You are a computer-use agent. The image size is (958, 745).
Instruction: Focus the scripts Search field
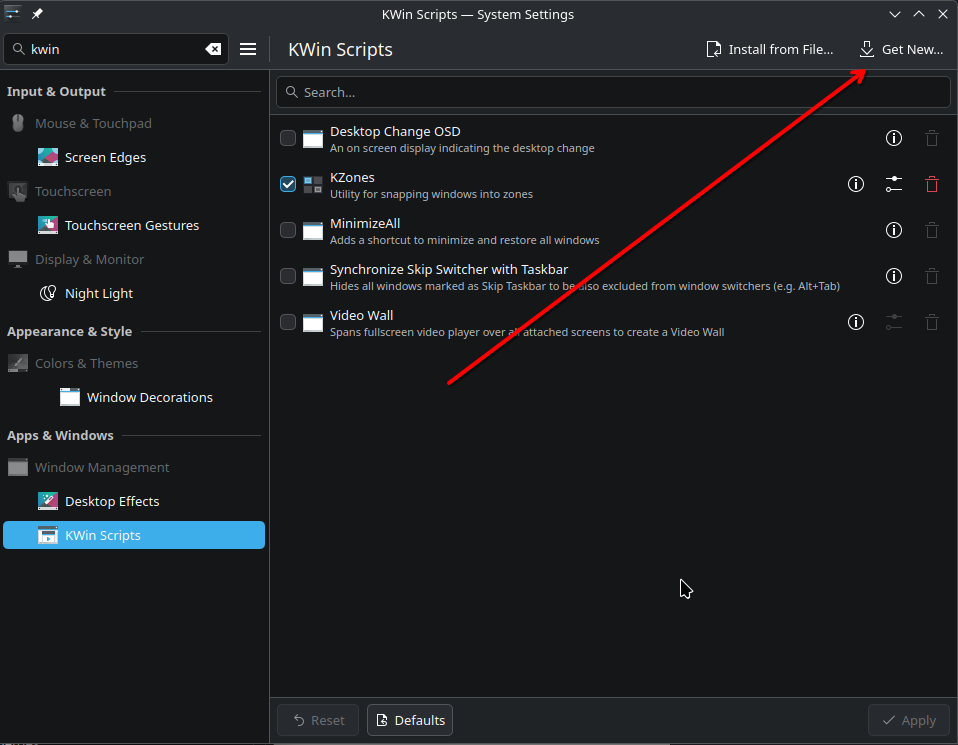coord(613,92)
